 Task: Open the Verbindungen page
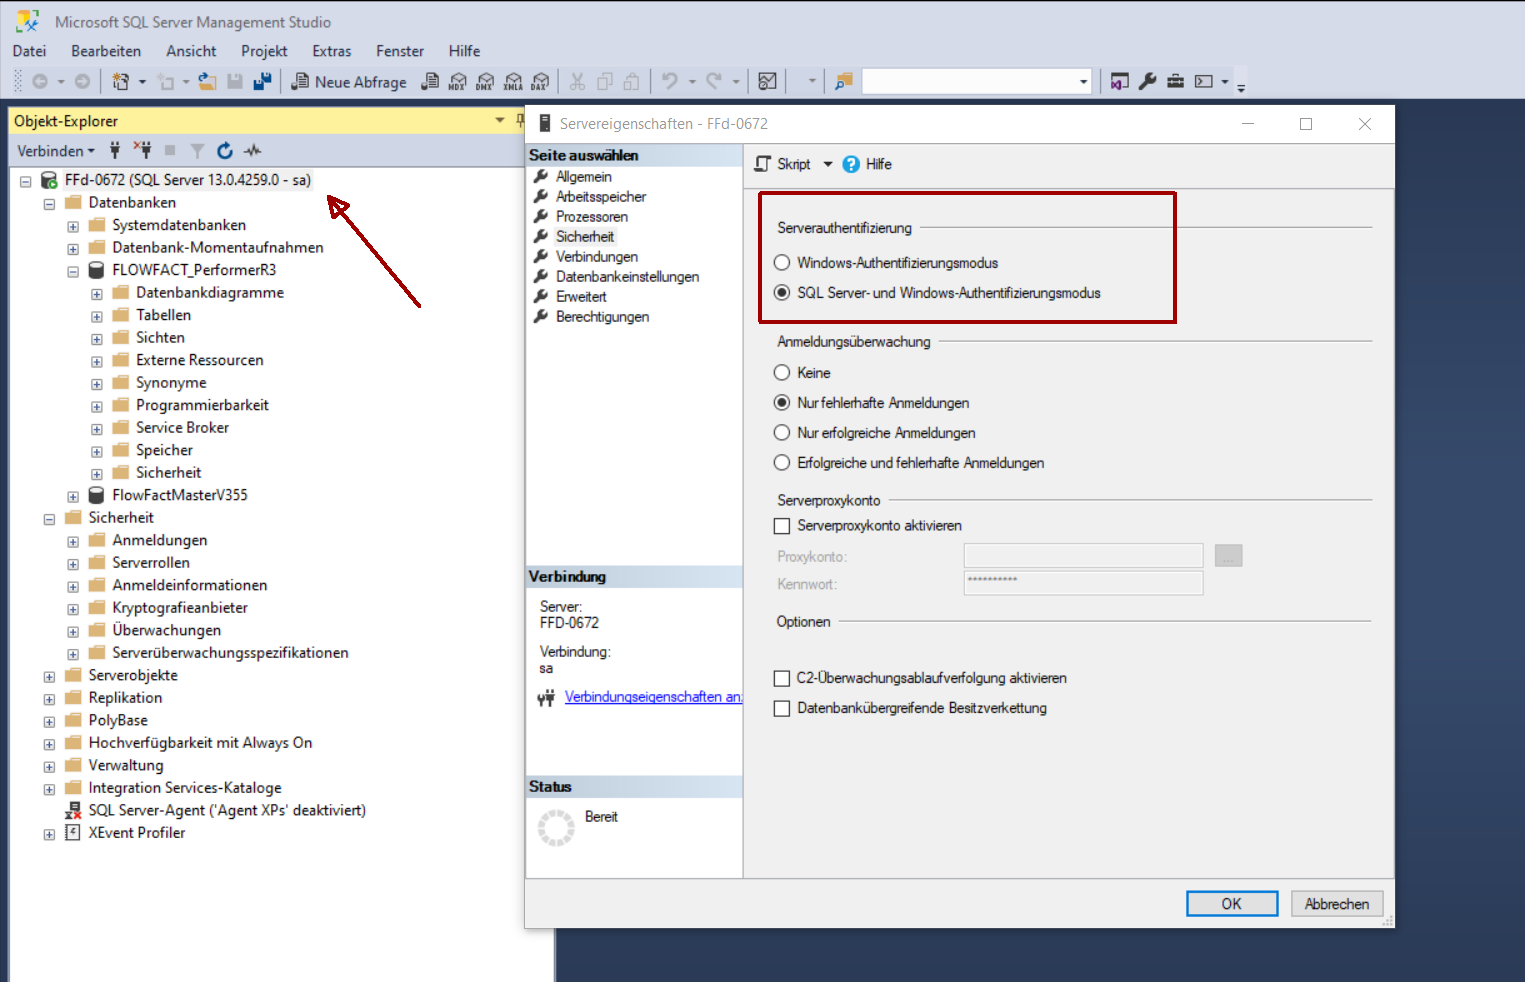click(x=597, y=257)
